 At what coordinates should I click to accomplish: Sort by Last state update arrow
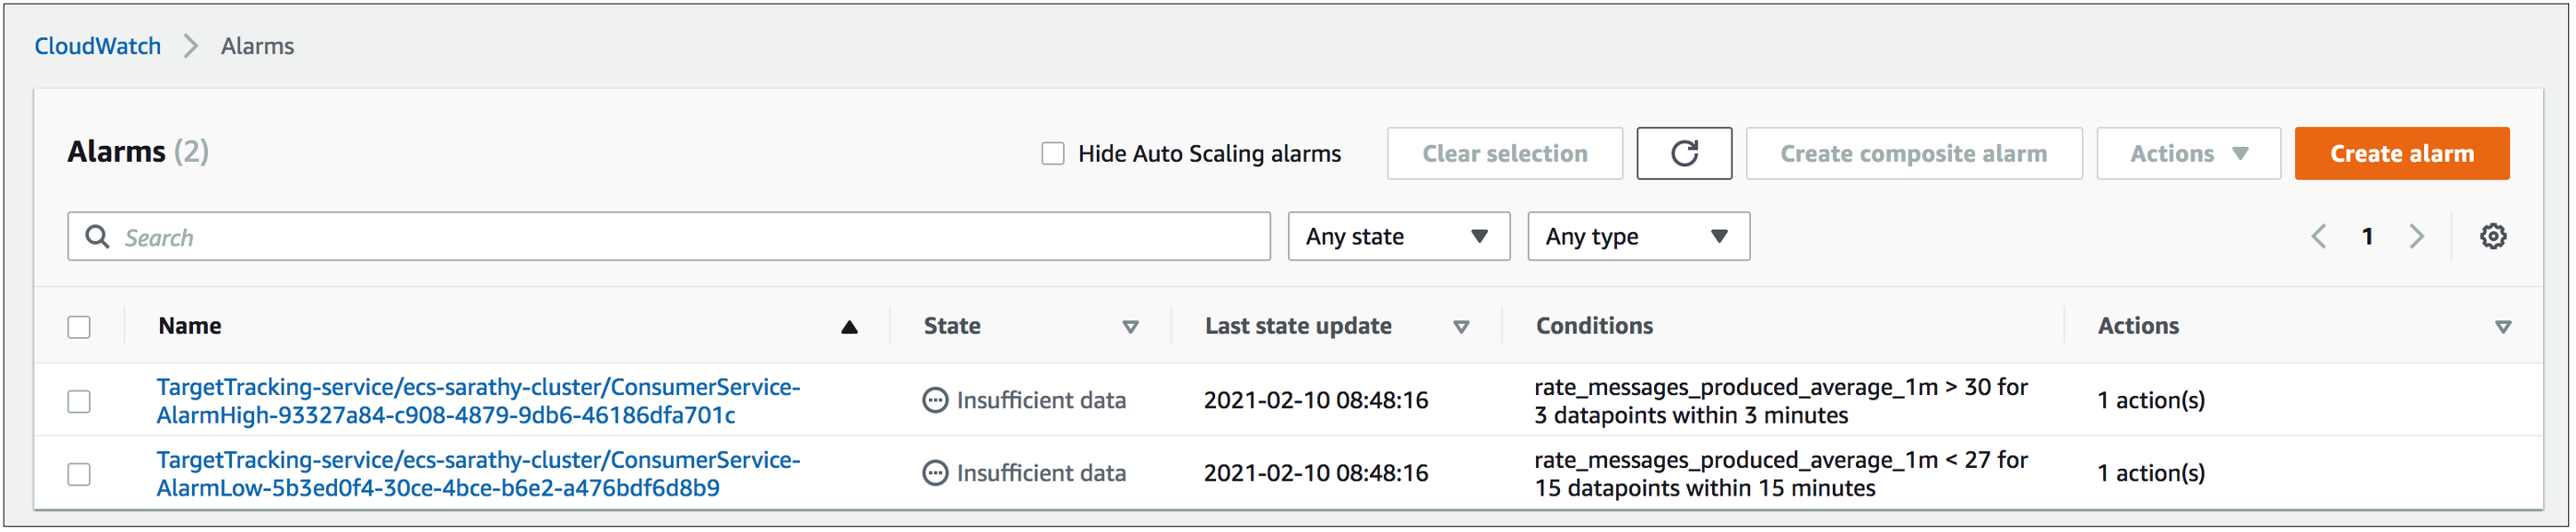pyautogui.click(x=1461, y=327)
